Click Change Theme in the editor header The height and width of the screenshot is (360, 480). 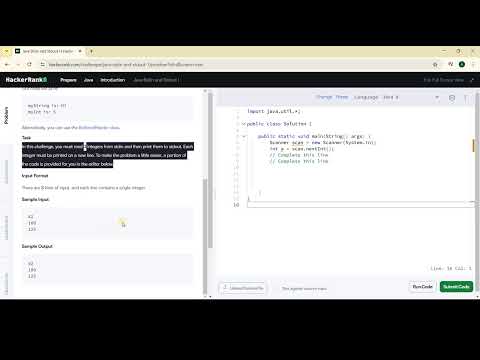click(332, 97)
